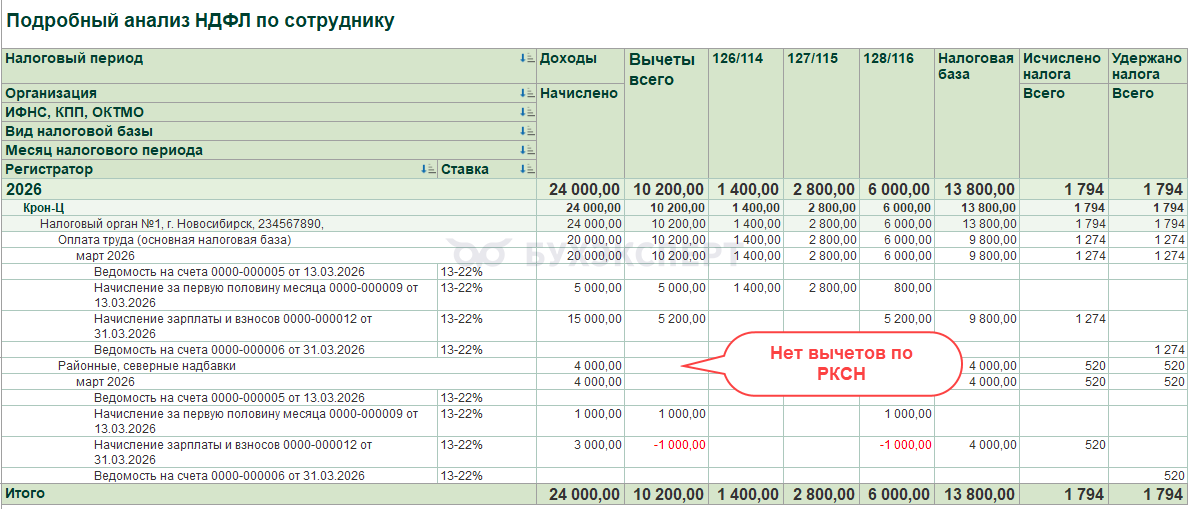Click sort icon beside Организация

pos(527,93)
